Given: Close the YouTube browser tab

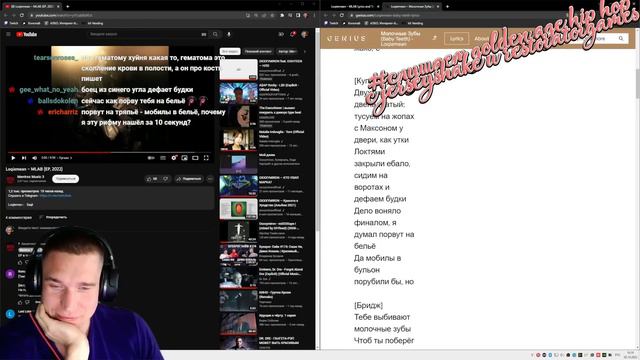Looking at the screenshot, I should (58, 7).
